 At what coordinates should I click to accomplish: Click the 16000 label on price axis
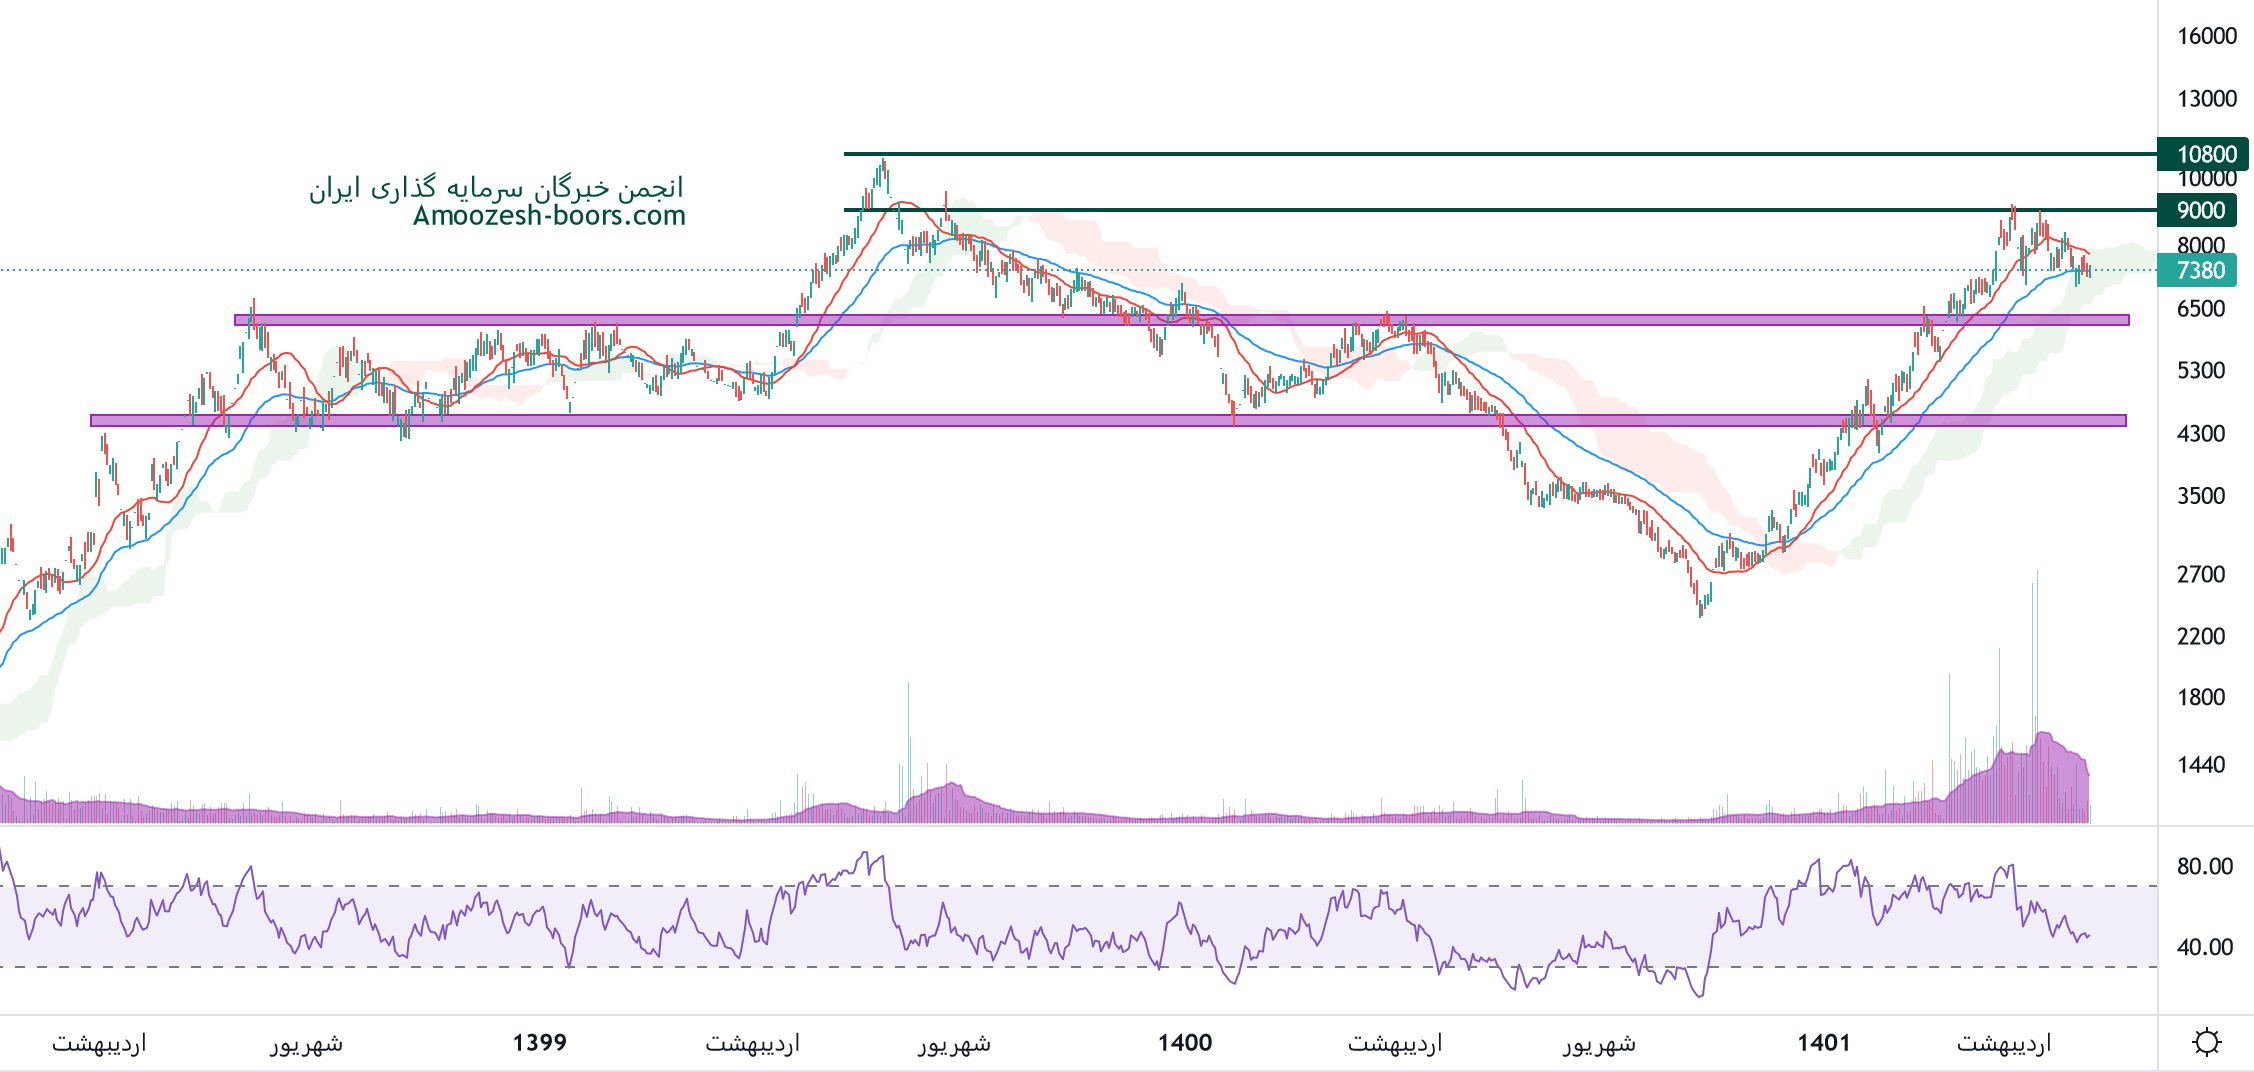click(2206, 36)
